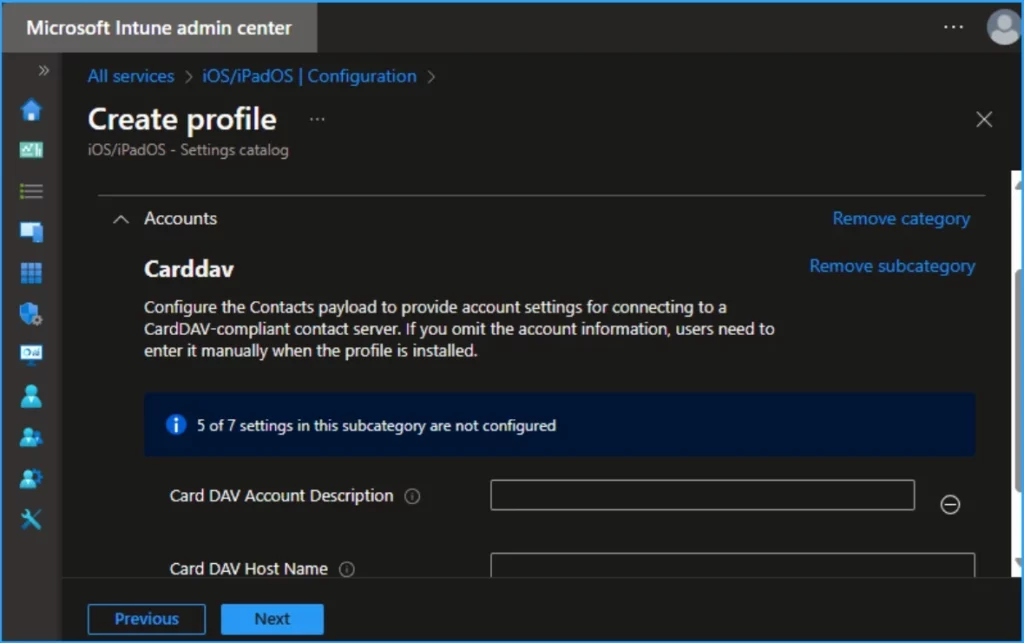
Task: Open Troubleshooting tools icon in sidebar
Action: 31,520
